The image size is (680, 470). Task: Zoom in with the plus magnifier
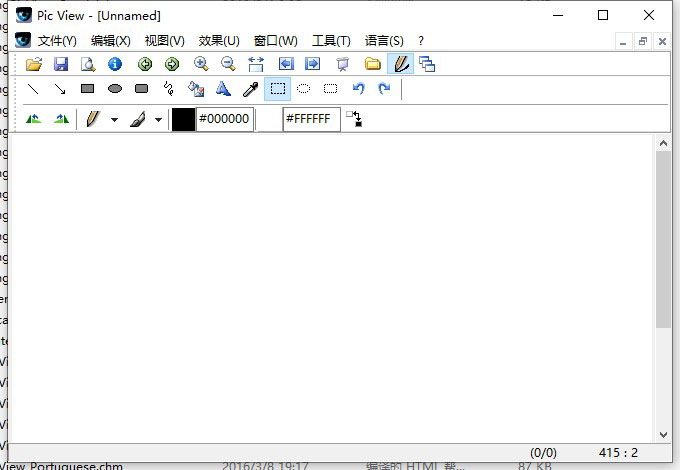coord(201,64)
